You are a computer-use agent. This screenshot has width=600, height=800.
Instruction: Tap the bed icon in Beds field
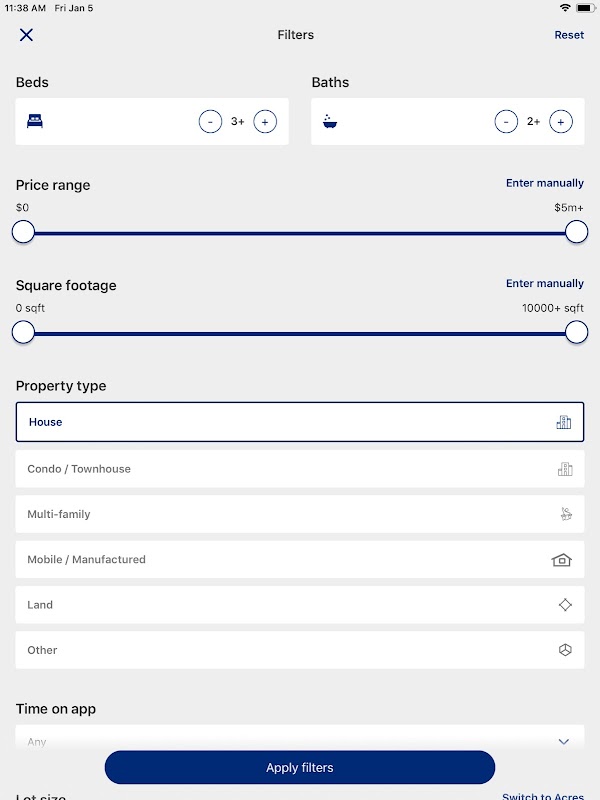point(35,122)
